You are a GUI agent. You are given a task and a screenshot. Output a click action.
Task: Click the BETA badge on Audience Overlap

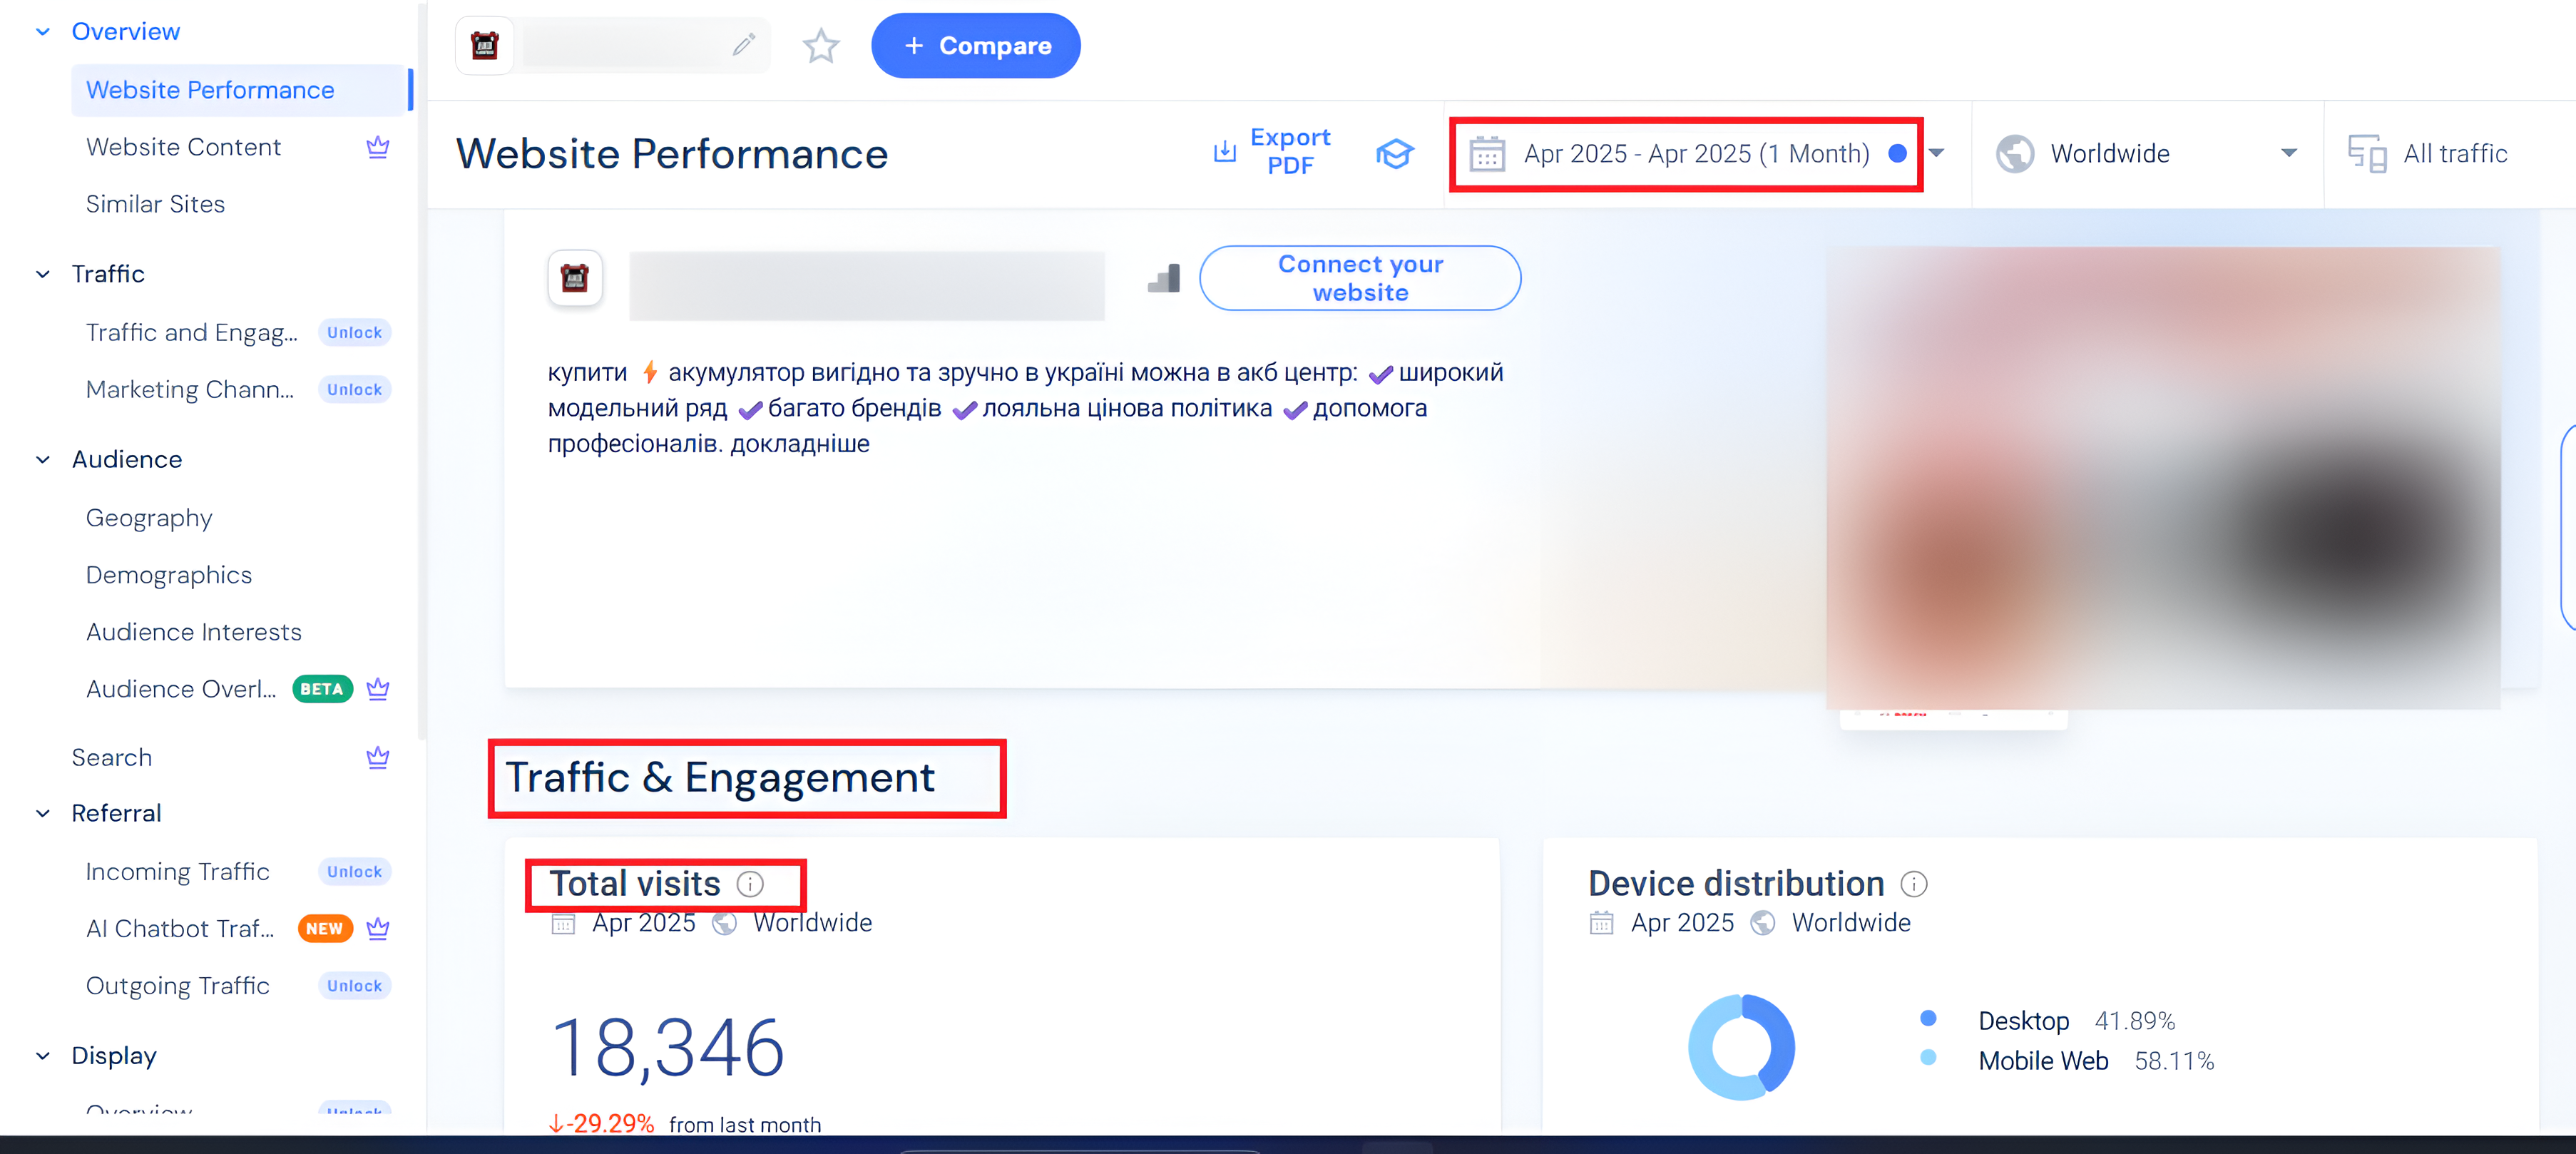pyautogui.click(x=322, y=689)
